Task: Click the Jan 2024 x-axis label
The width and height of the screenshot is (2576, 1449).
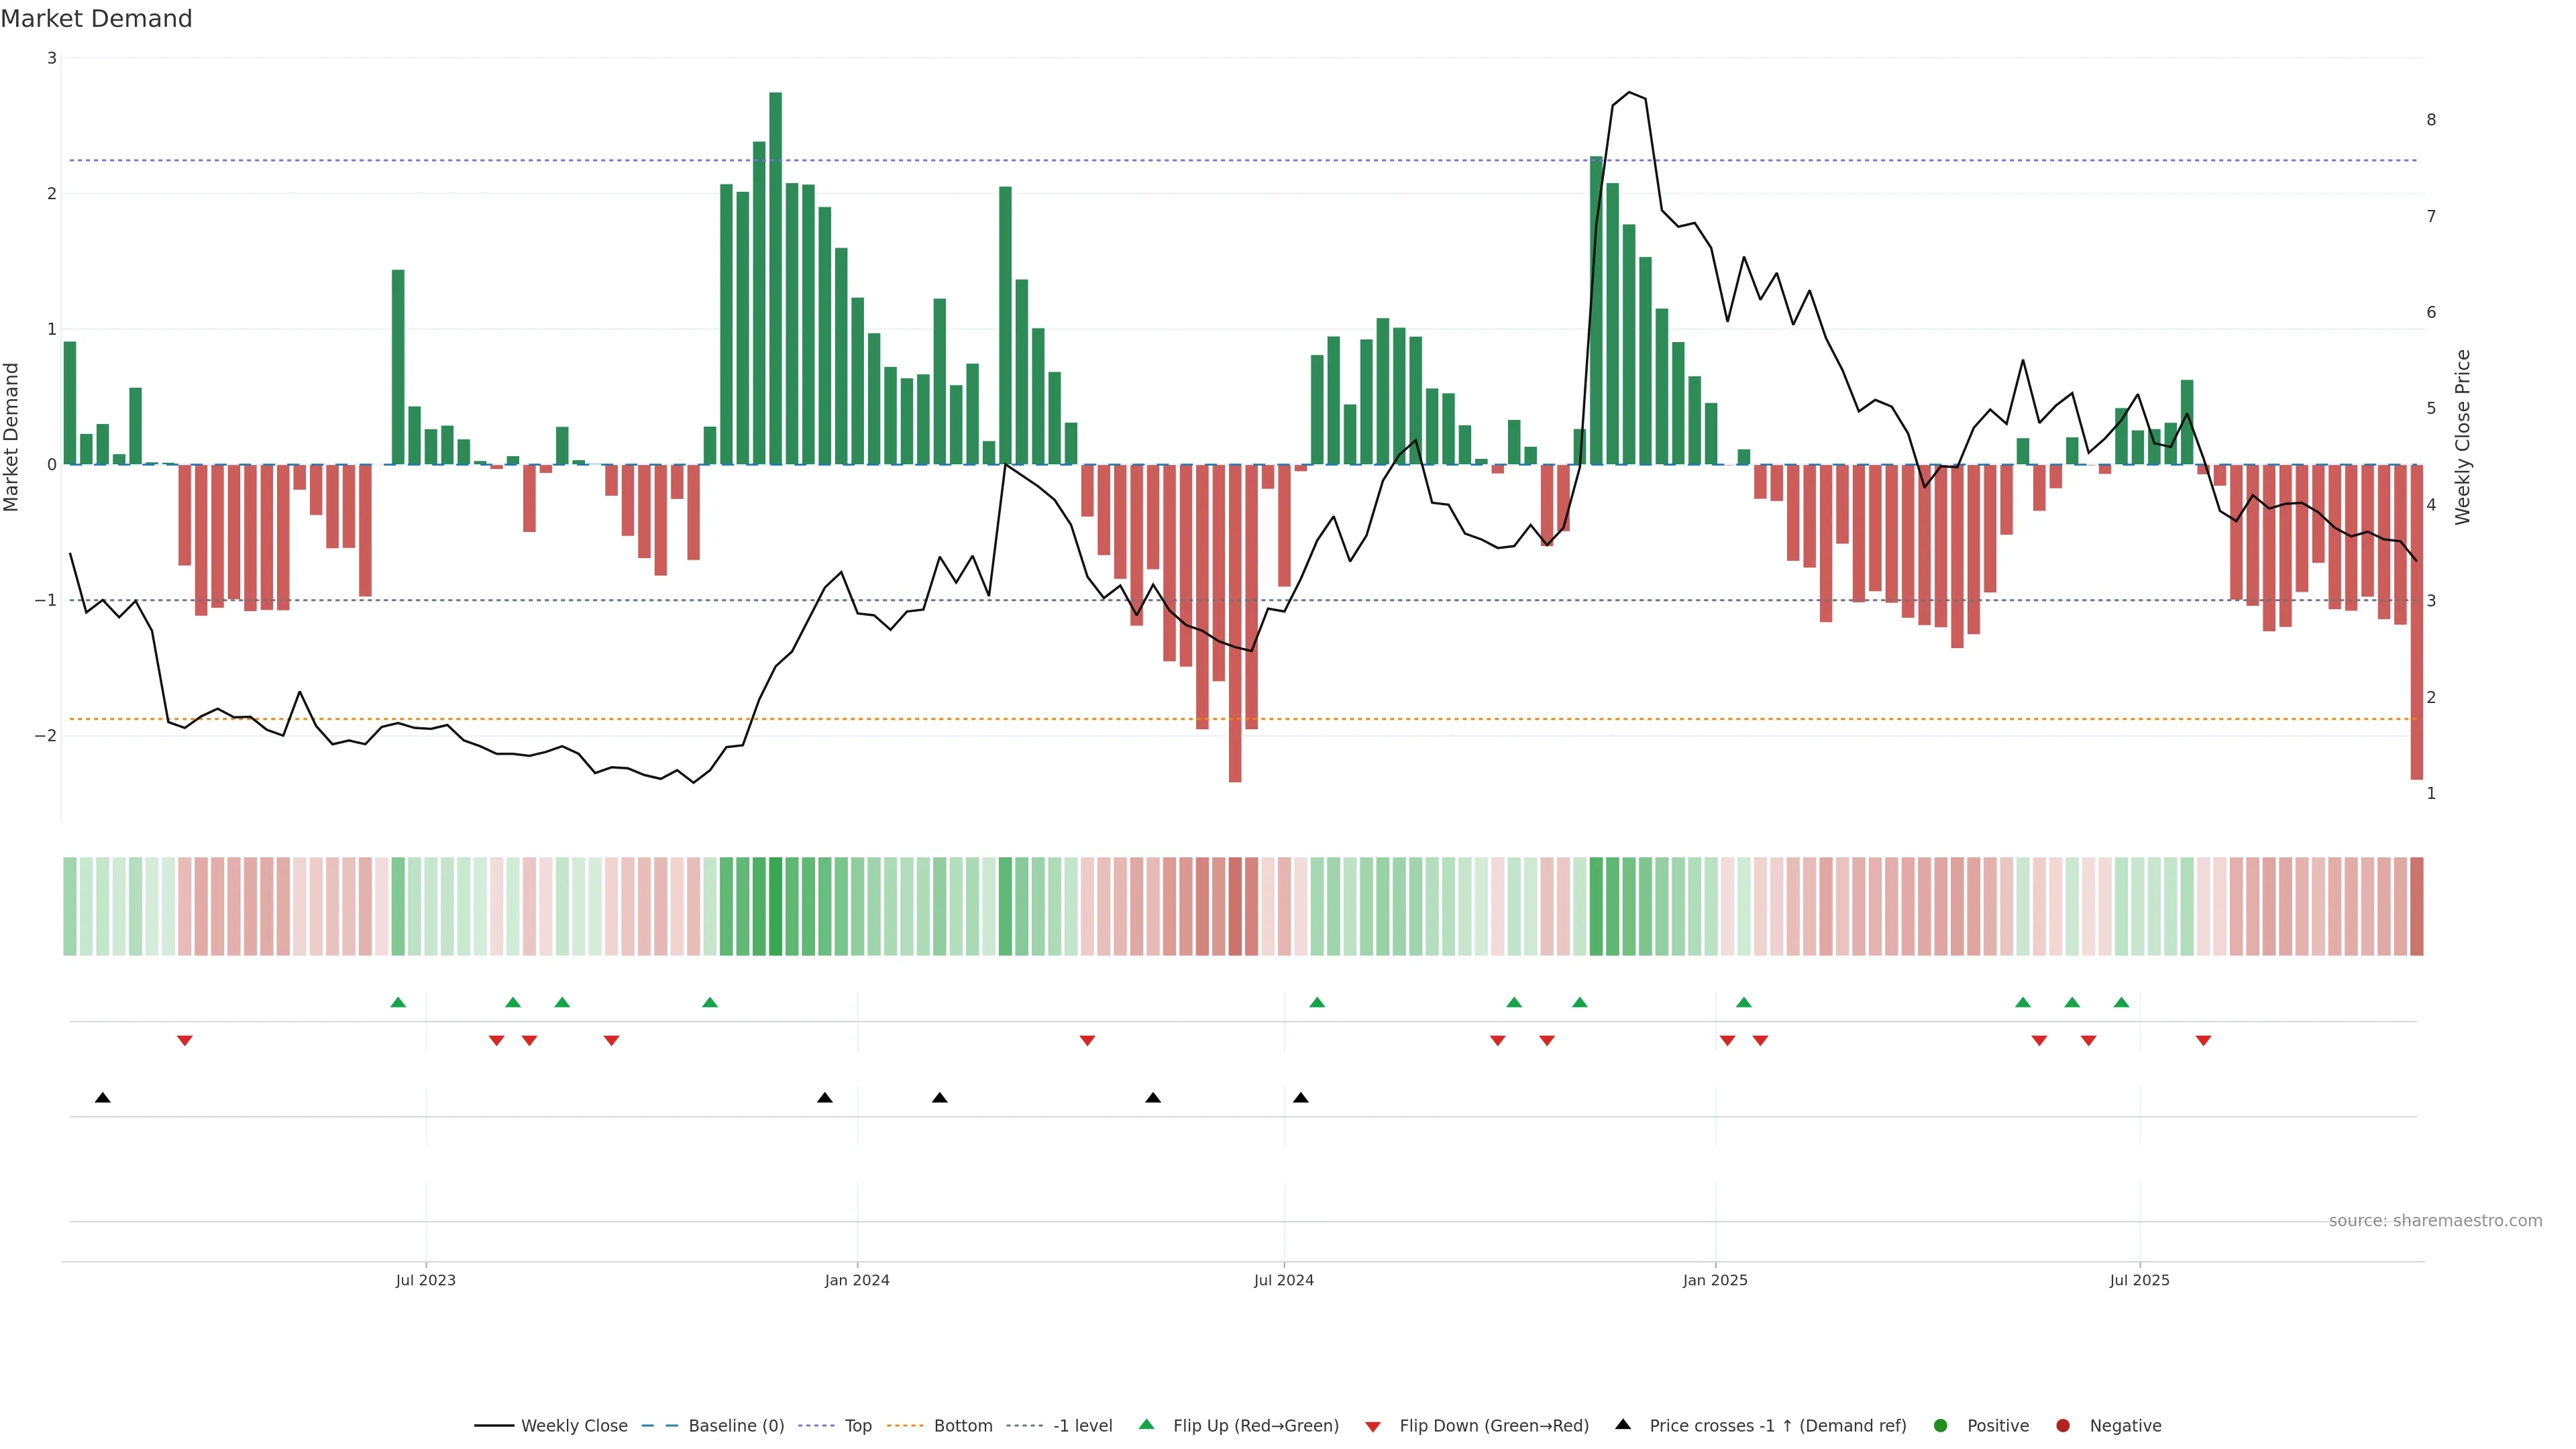Action: click(x=857, y=1280)
